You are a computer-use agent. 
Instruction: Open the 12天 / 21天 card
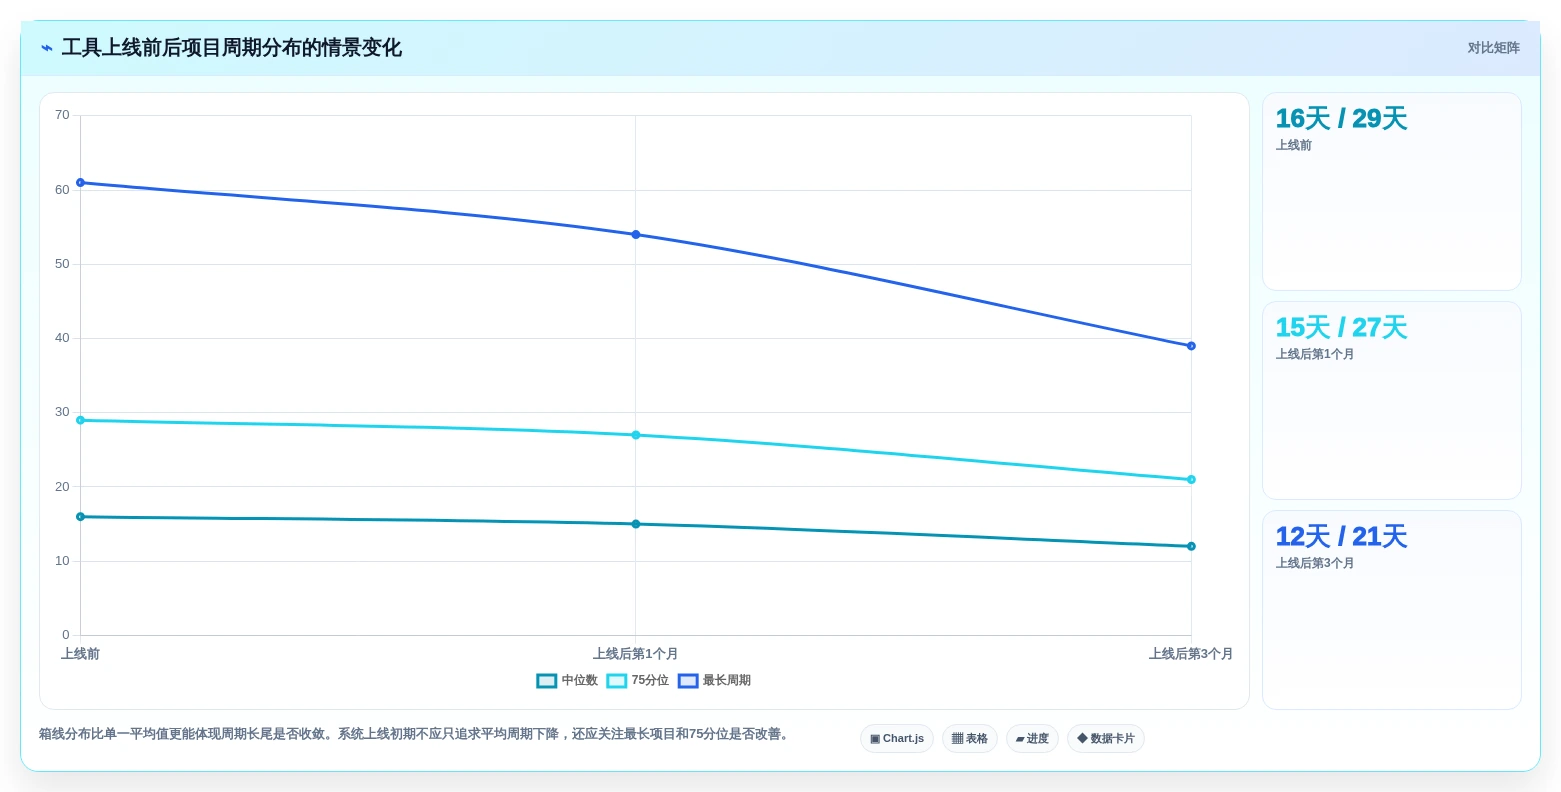coord(1391,610)
